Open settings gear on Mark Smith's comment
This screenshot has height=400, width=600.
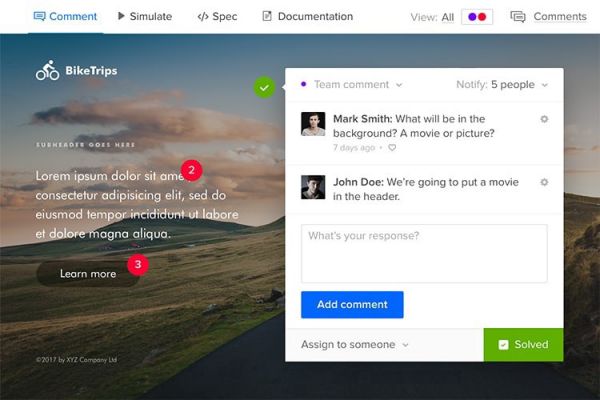[x=544, y=119]
